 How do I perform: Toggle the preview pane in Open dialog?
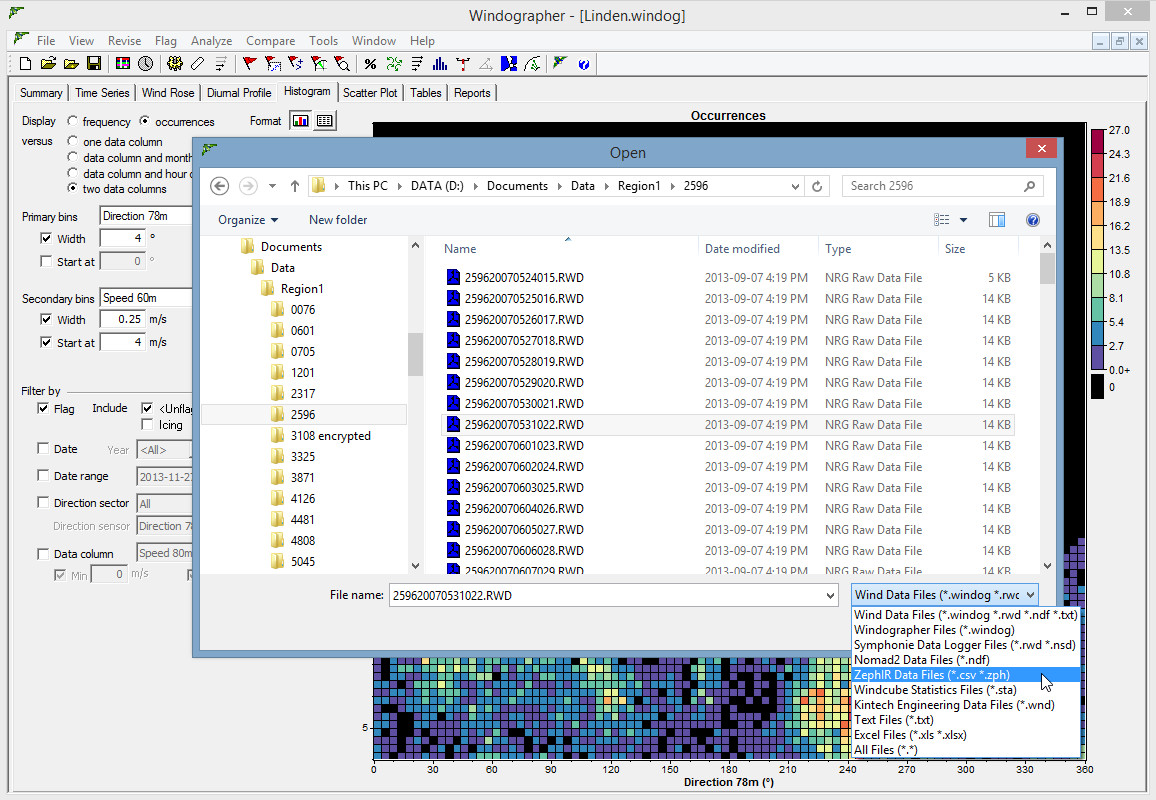pos(997,220)
